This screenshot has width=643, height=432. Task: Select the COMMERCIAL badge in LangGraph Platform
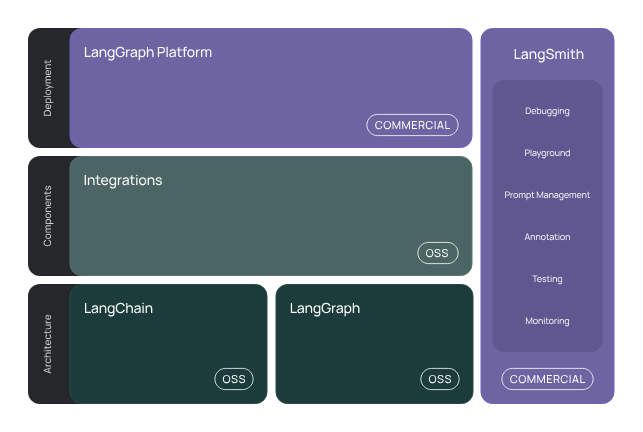tap(412, 125)
